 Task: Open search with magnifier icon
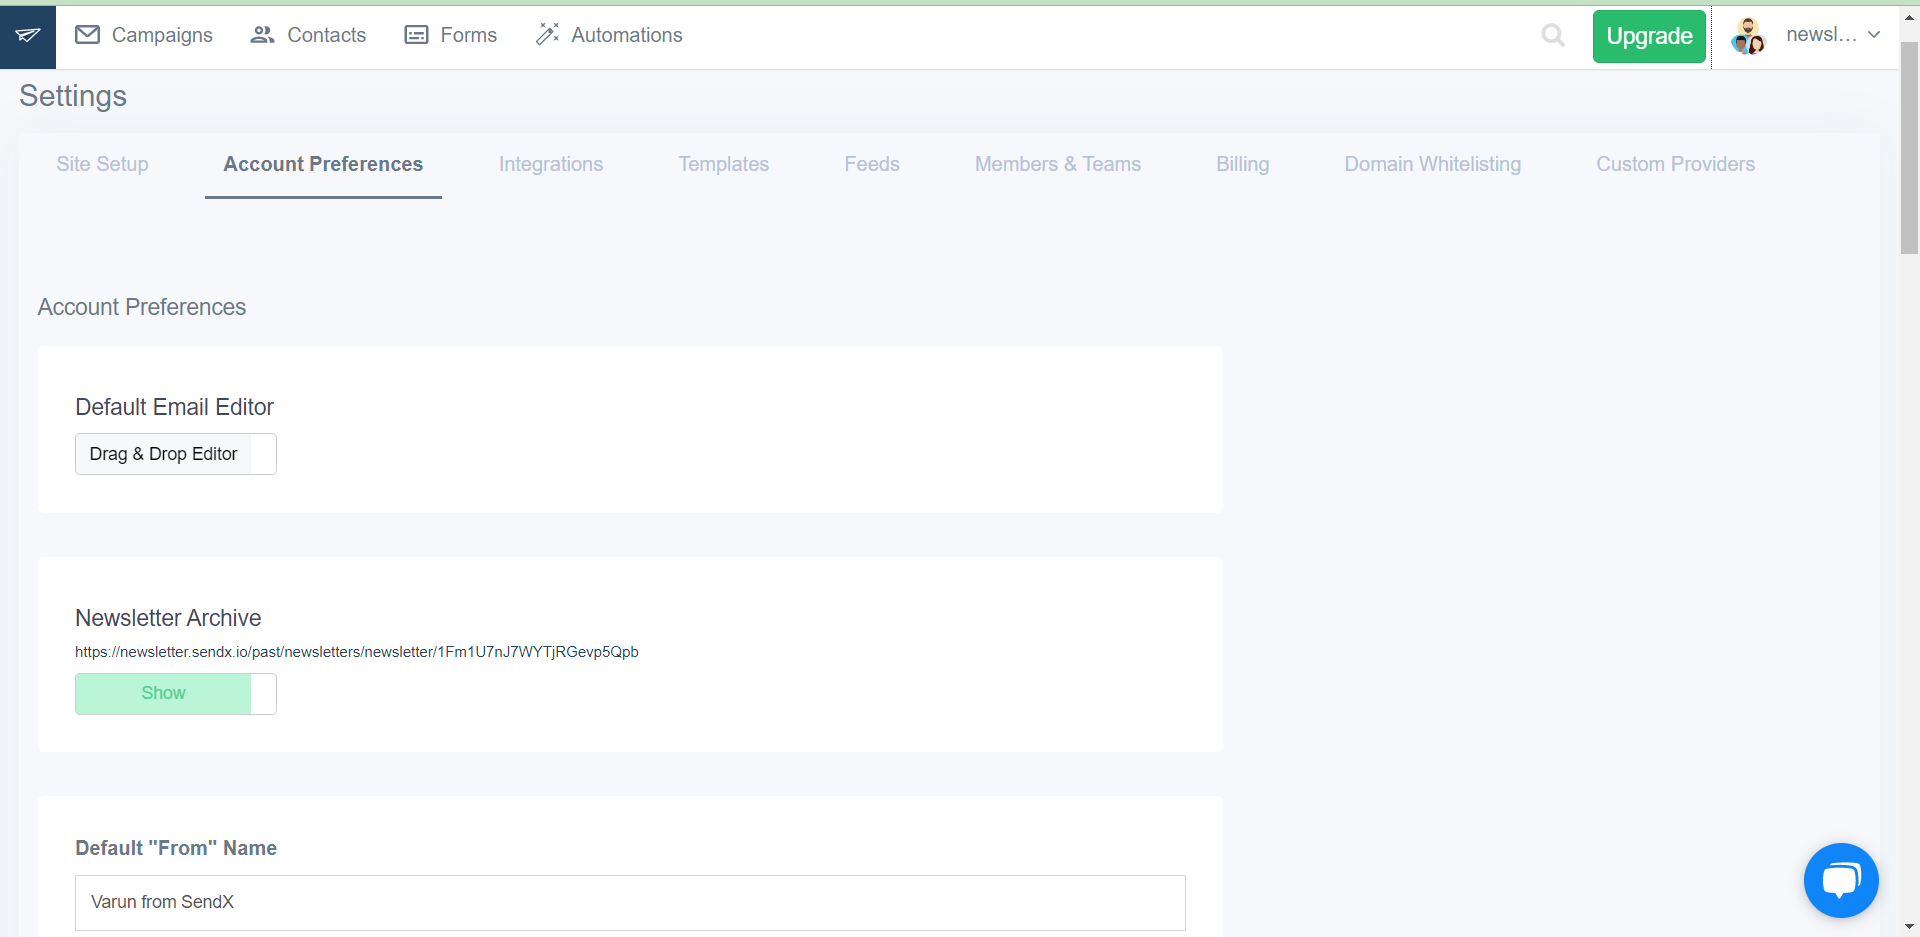[x=1553, y=36]
